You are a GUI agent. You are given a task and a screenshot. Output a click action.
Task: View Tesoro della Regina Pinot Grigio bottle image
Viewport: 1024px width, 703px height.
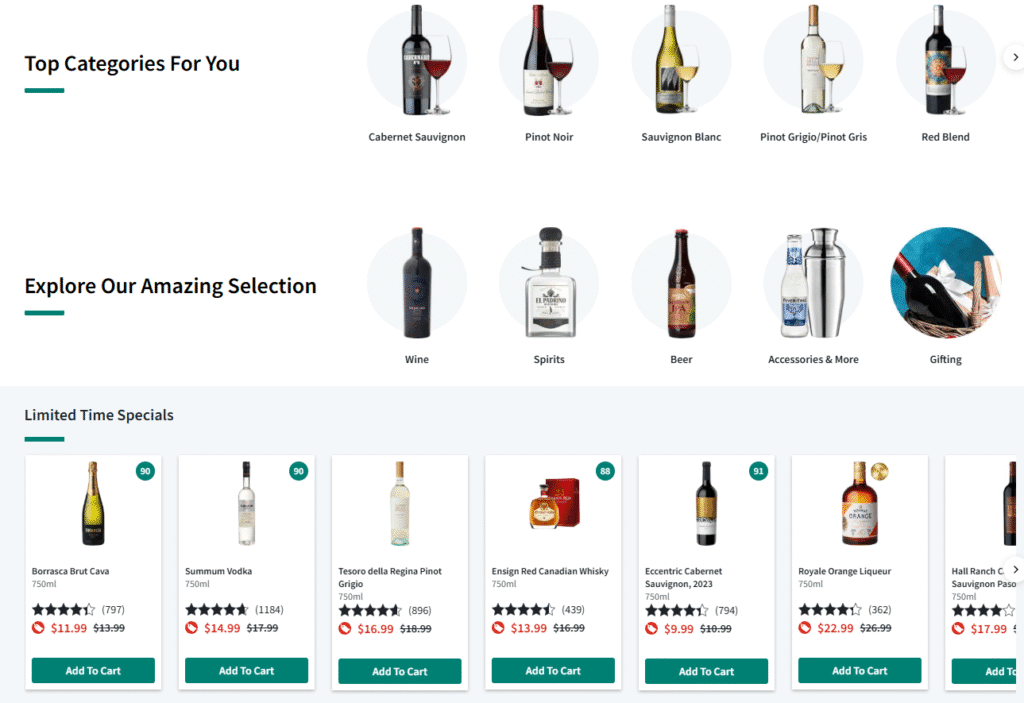(x=400, y=504)
